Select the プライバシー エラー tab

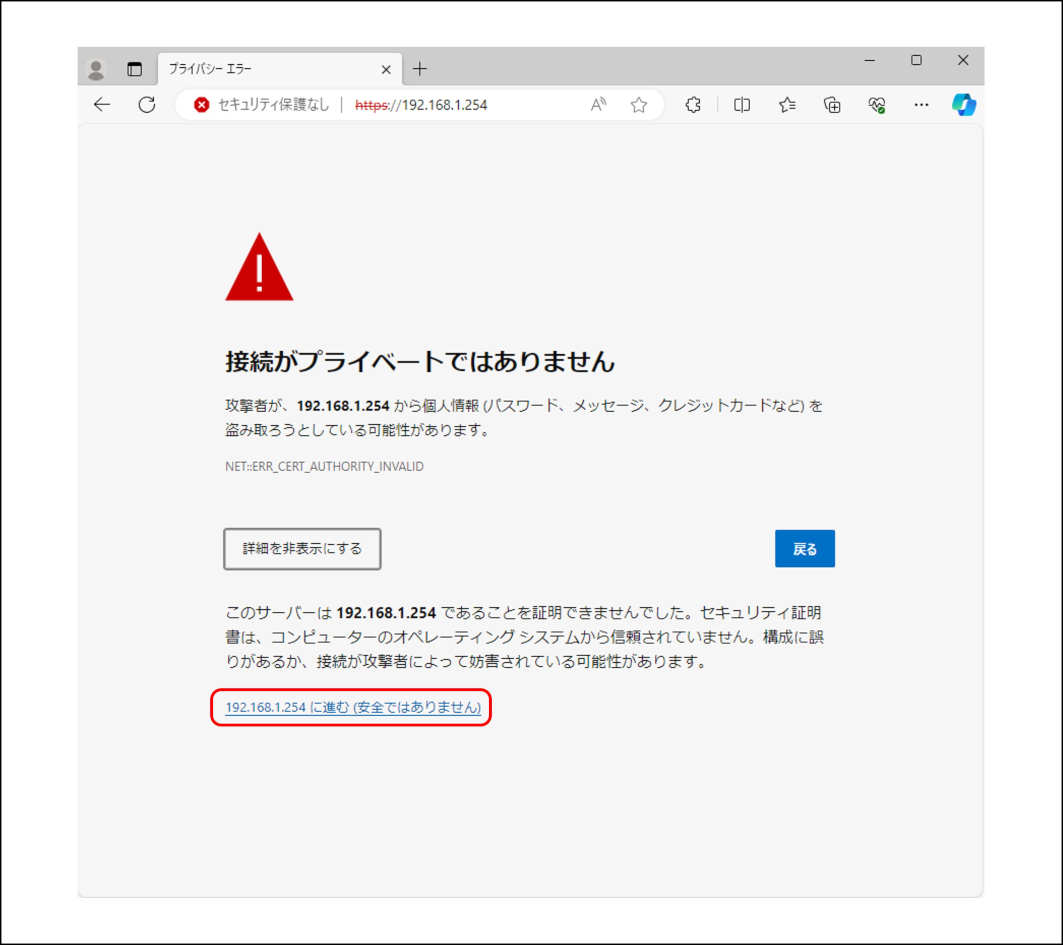pyautogui.click(x=280, y=68)
